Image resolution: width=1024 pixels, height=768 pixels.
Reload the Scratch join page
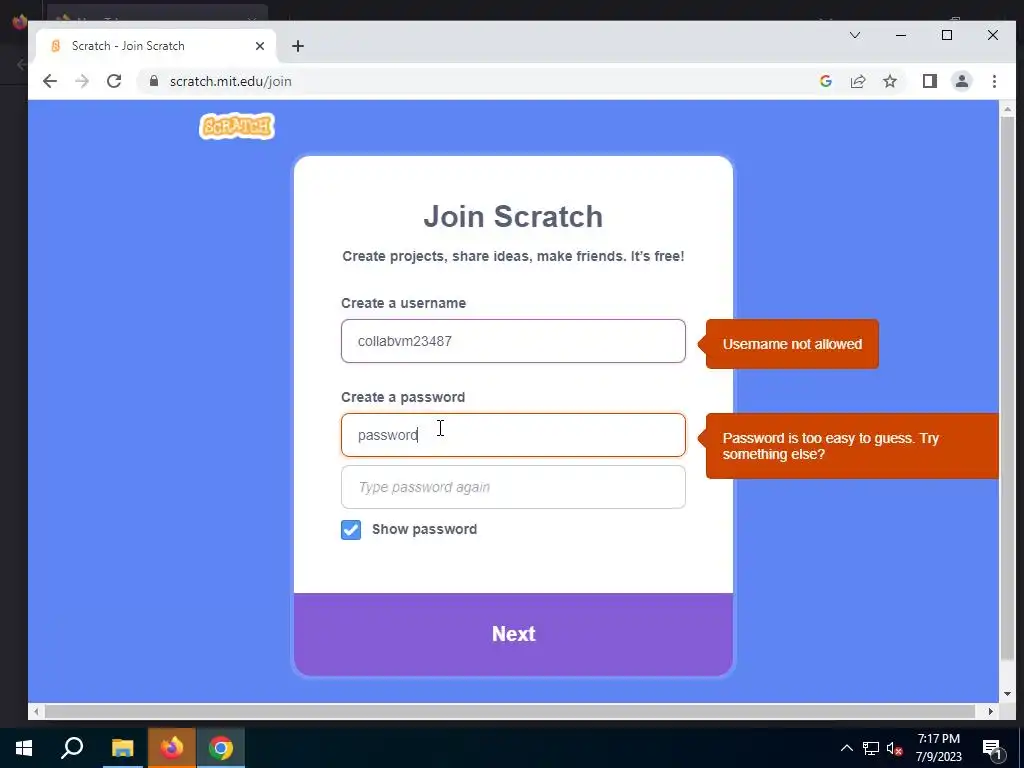point(114,81)
